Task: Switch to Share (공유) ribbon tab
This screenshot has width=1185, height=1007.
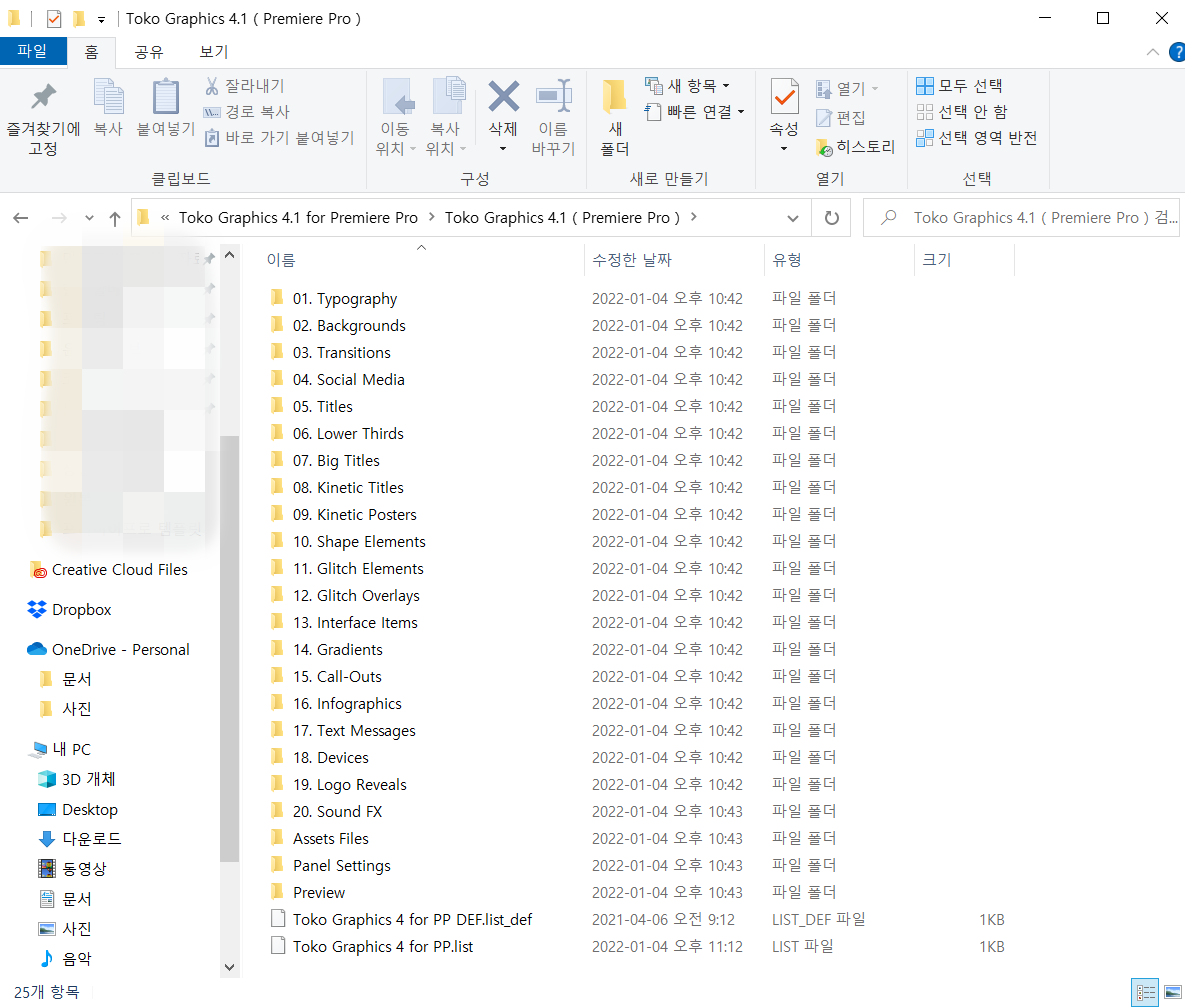Action: click(x=149, y=51)
